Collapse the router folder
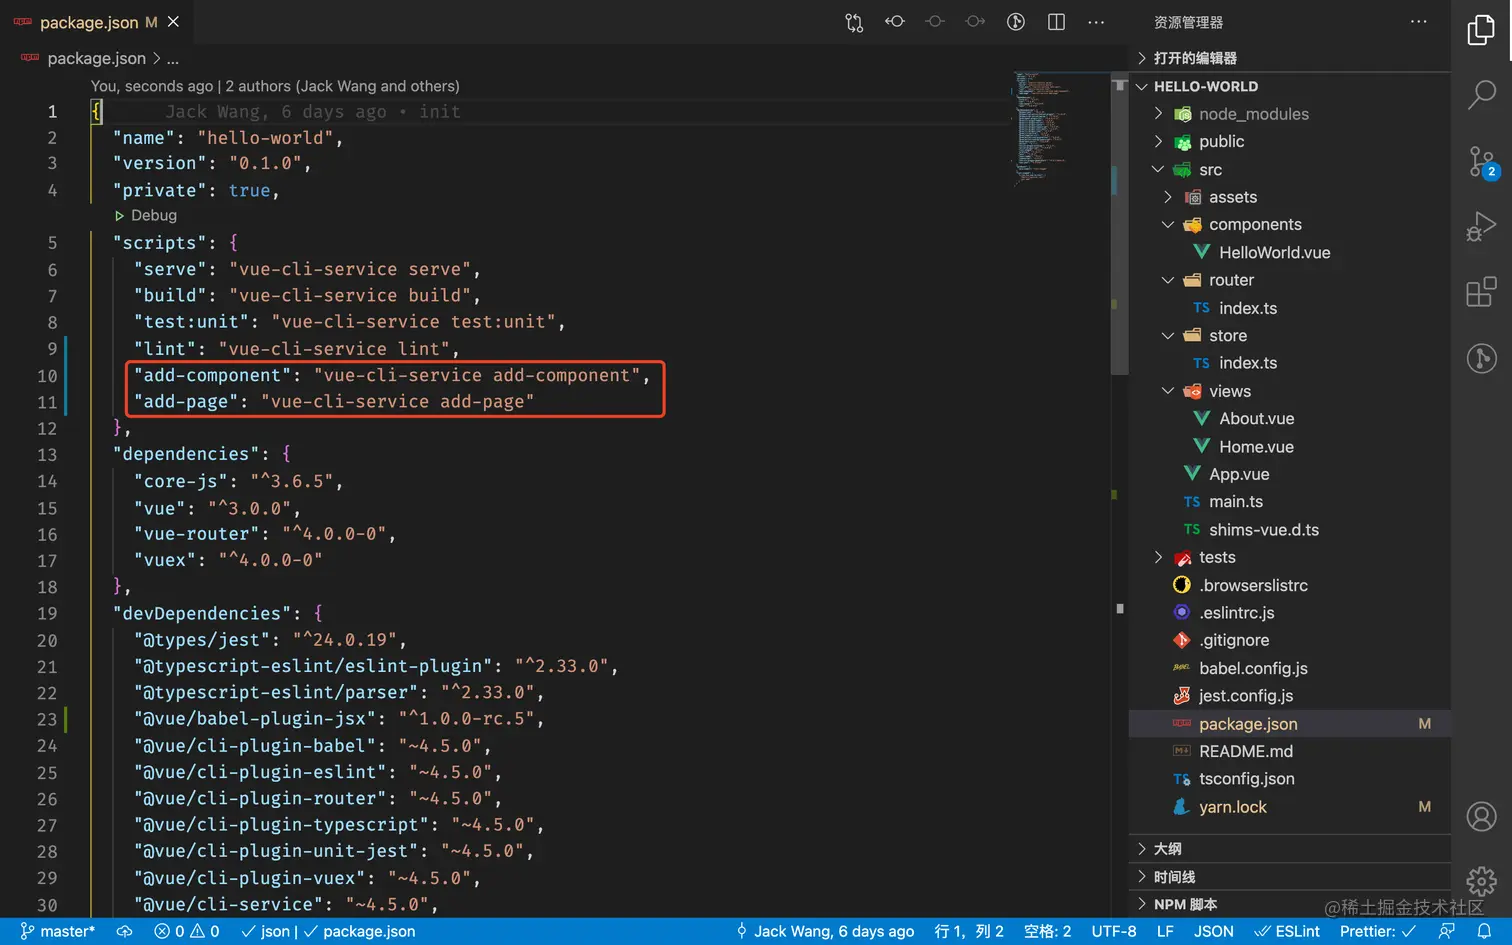Image resolution: width=1512 pixels, height=945 pixels. pos(1290,280)
